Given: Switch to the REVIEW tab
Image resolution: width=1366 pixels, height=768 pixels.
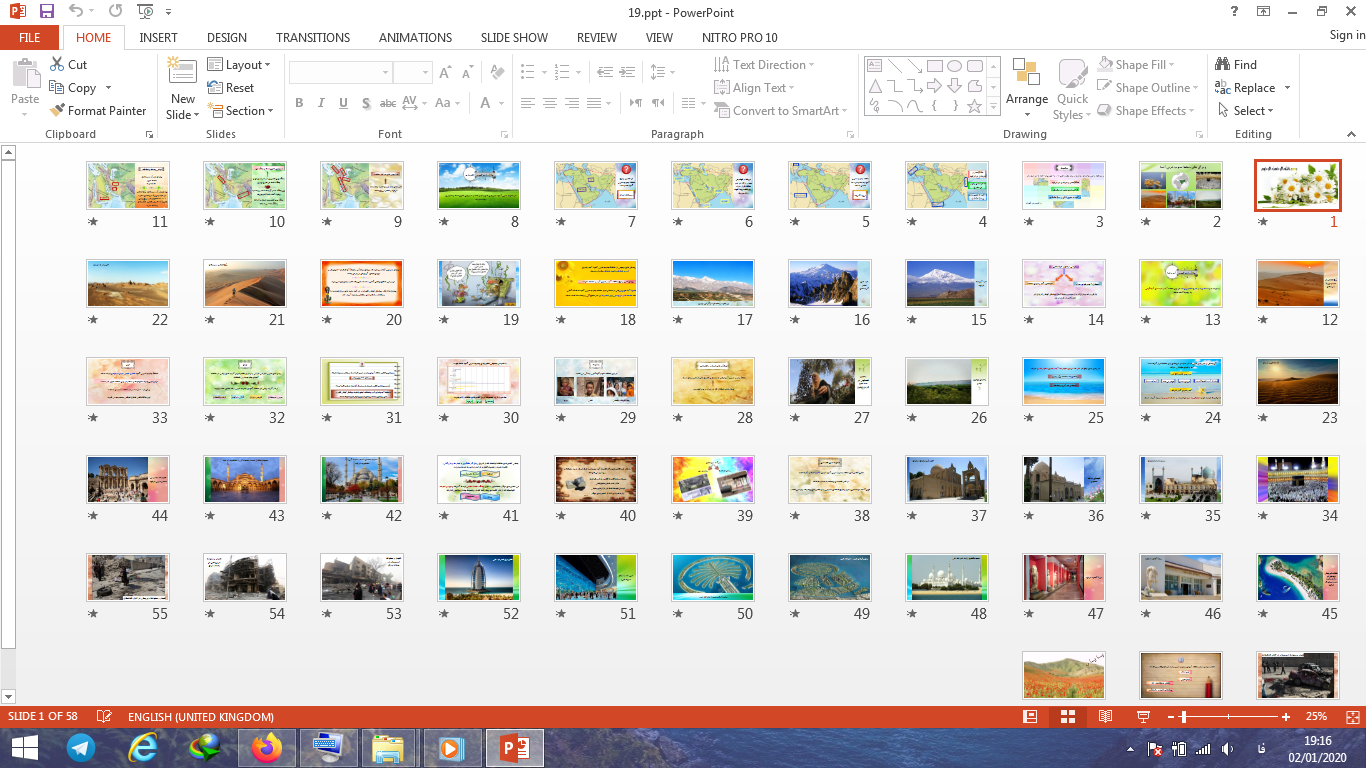Looking at the screenshot, I should pos(597,37).
